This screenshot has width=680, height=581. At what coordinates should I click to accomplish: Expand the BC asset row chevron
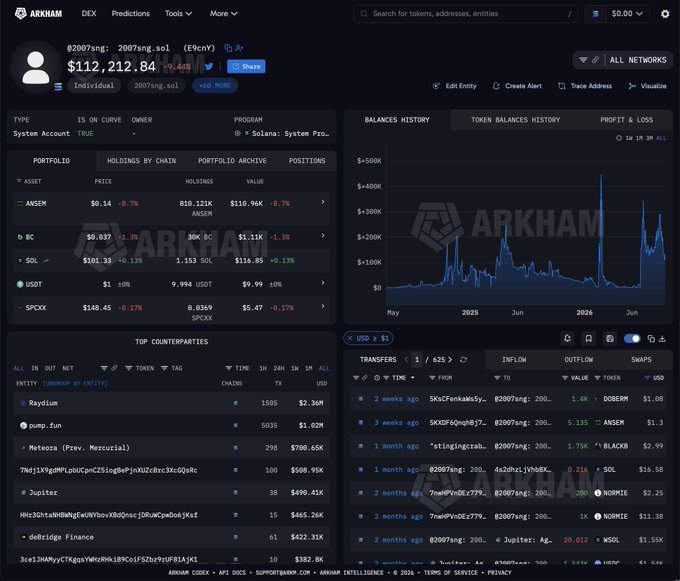point(323,236)
